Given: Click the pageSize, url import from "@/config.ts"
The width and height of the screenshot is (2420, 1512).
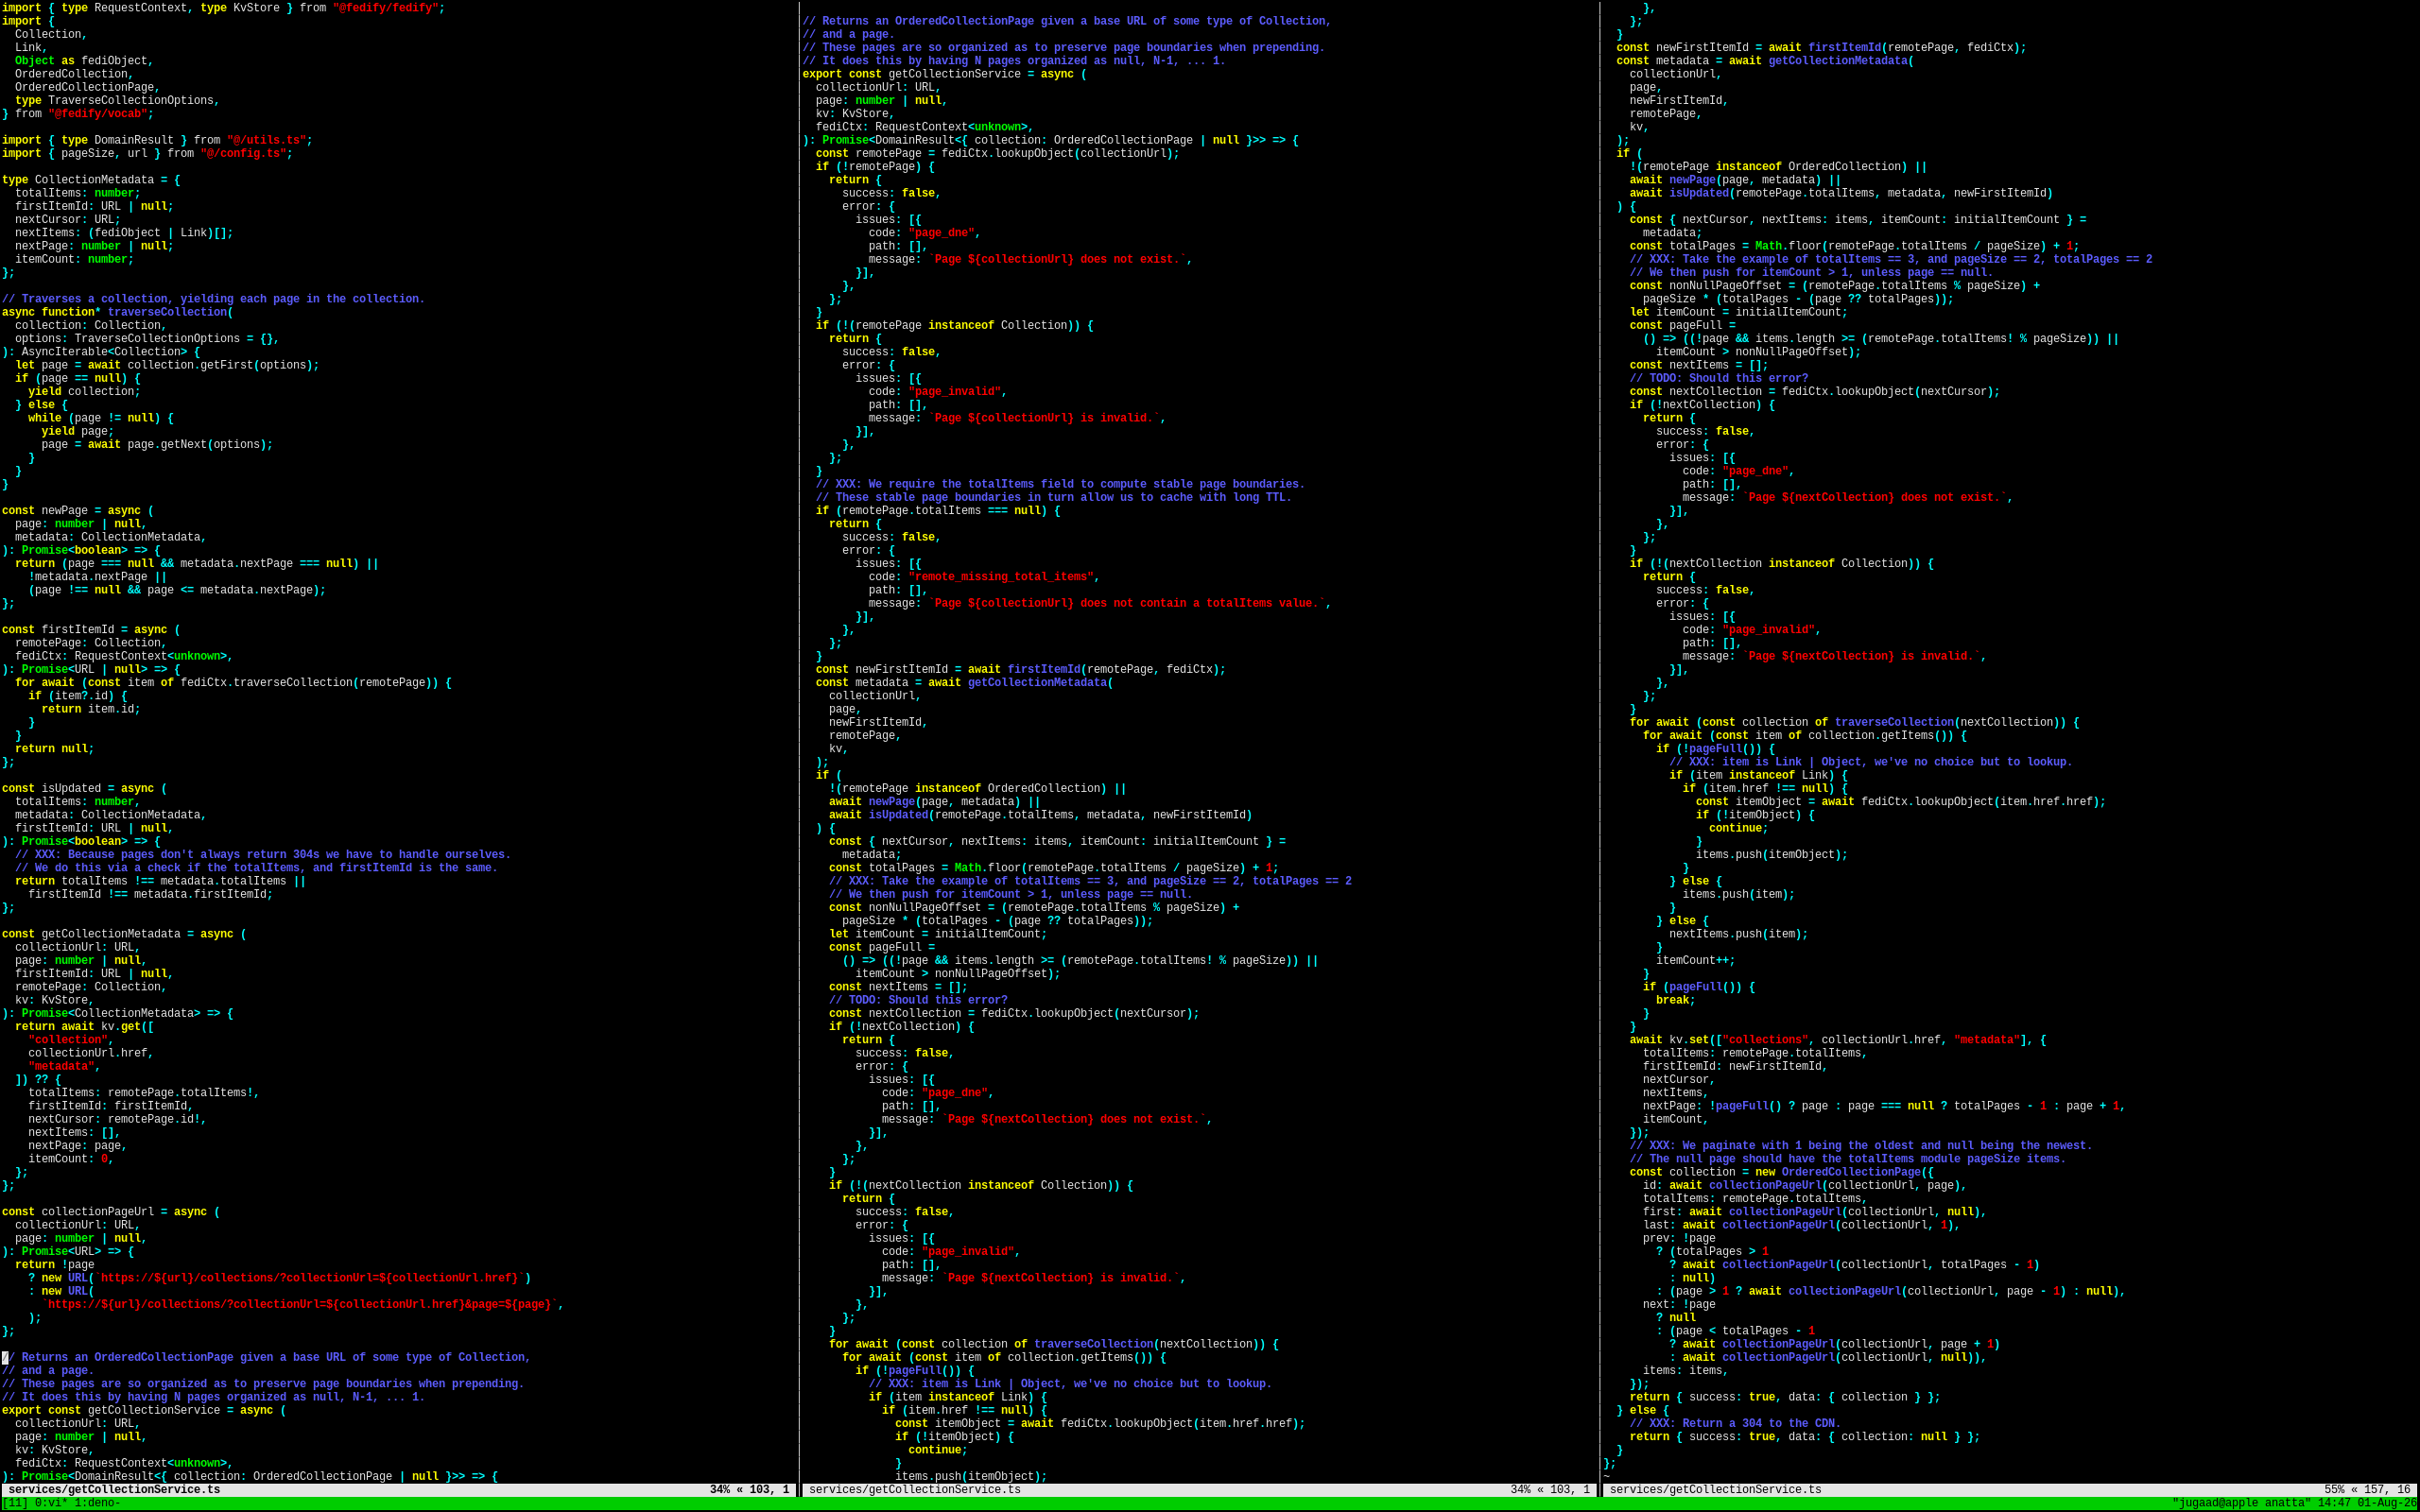Looking at the screenshot, I should coord(147,154).
